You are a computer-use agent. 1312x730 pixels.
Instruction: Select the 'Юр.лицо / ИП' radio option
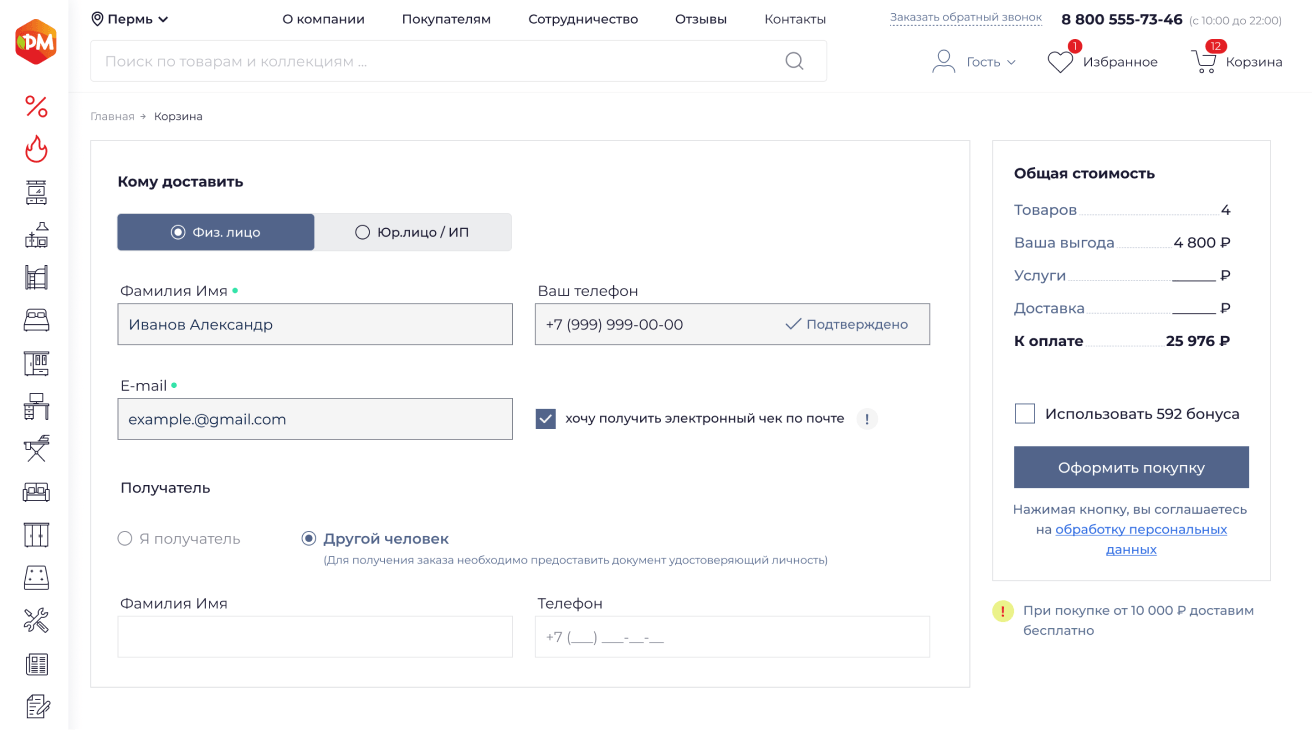363,232
